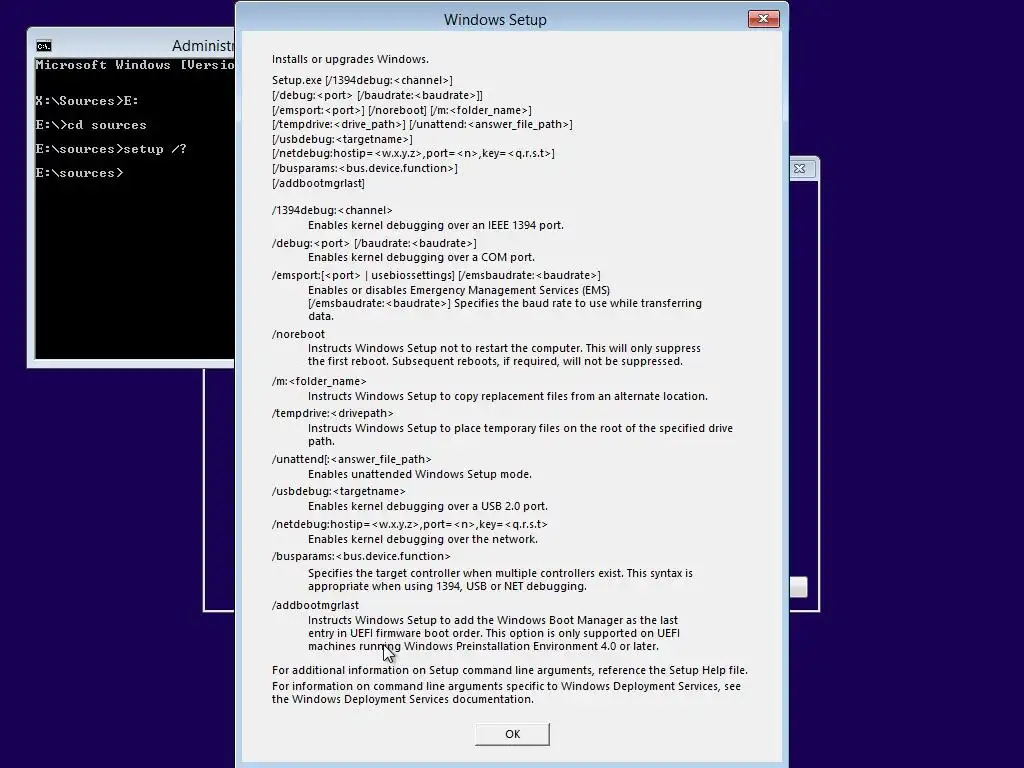Click the '/tempdrive:<drivepath>' option heading
This screenshot has width=1024, height=768.
point(332,413)
